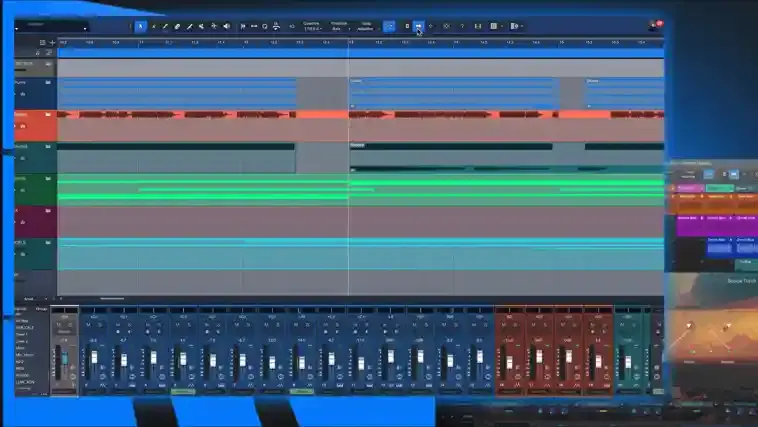The width and height of the screenshot is (758, 427).
Task: Click the folder icon on the orange track header
Action: click(x=48, y=115)
